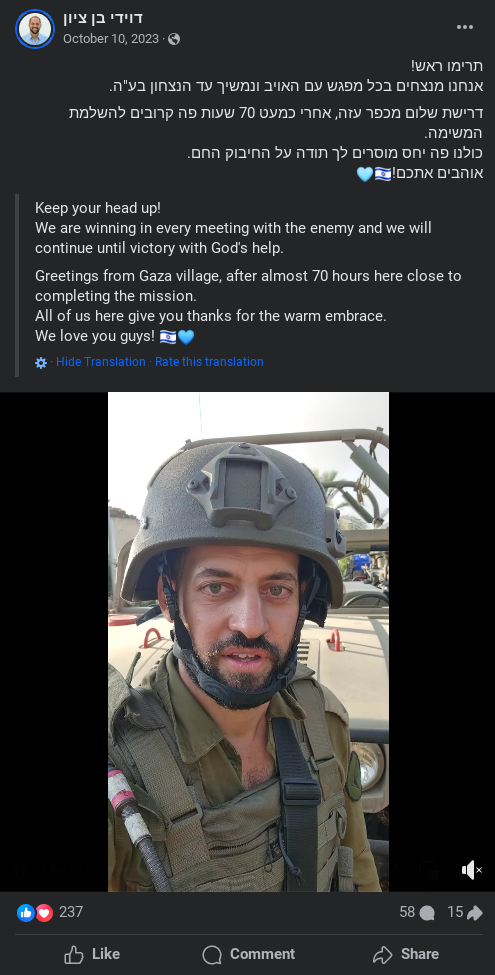Screen dimensions: 495x975
Task: Click the Comment button
Action: [249, 954]
